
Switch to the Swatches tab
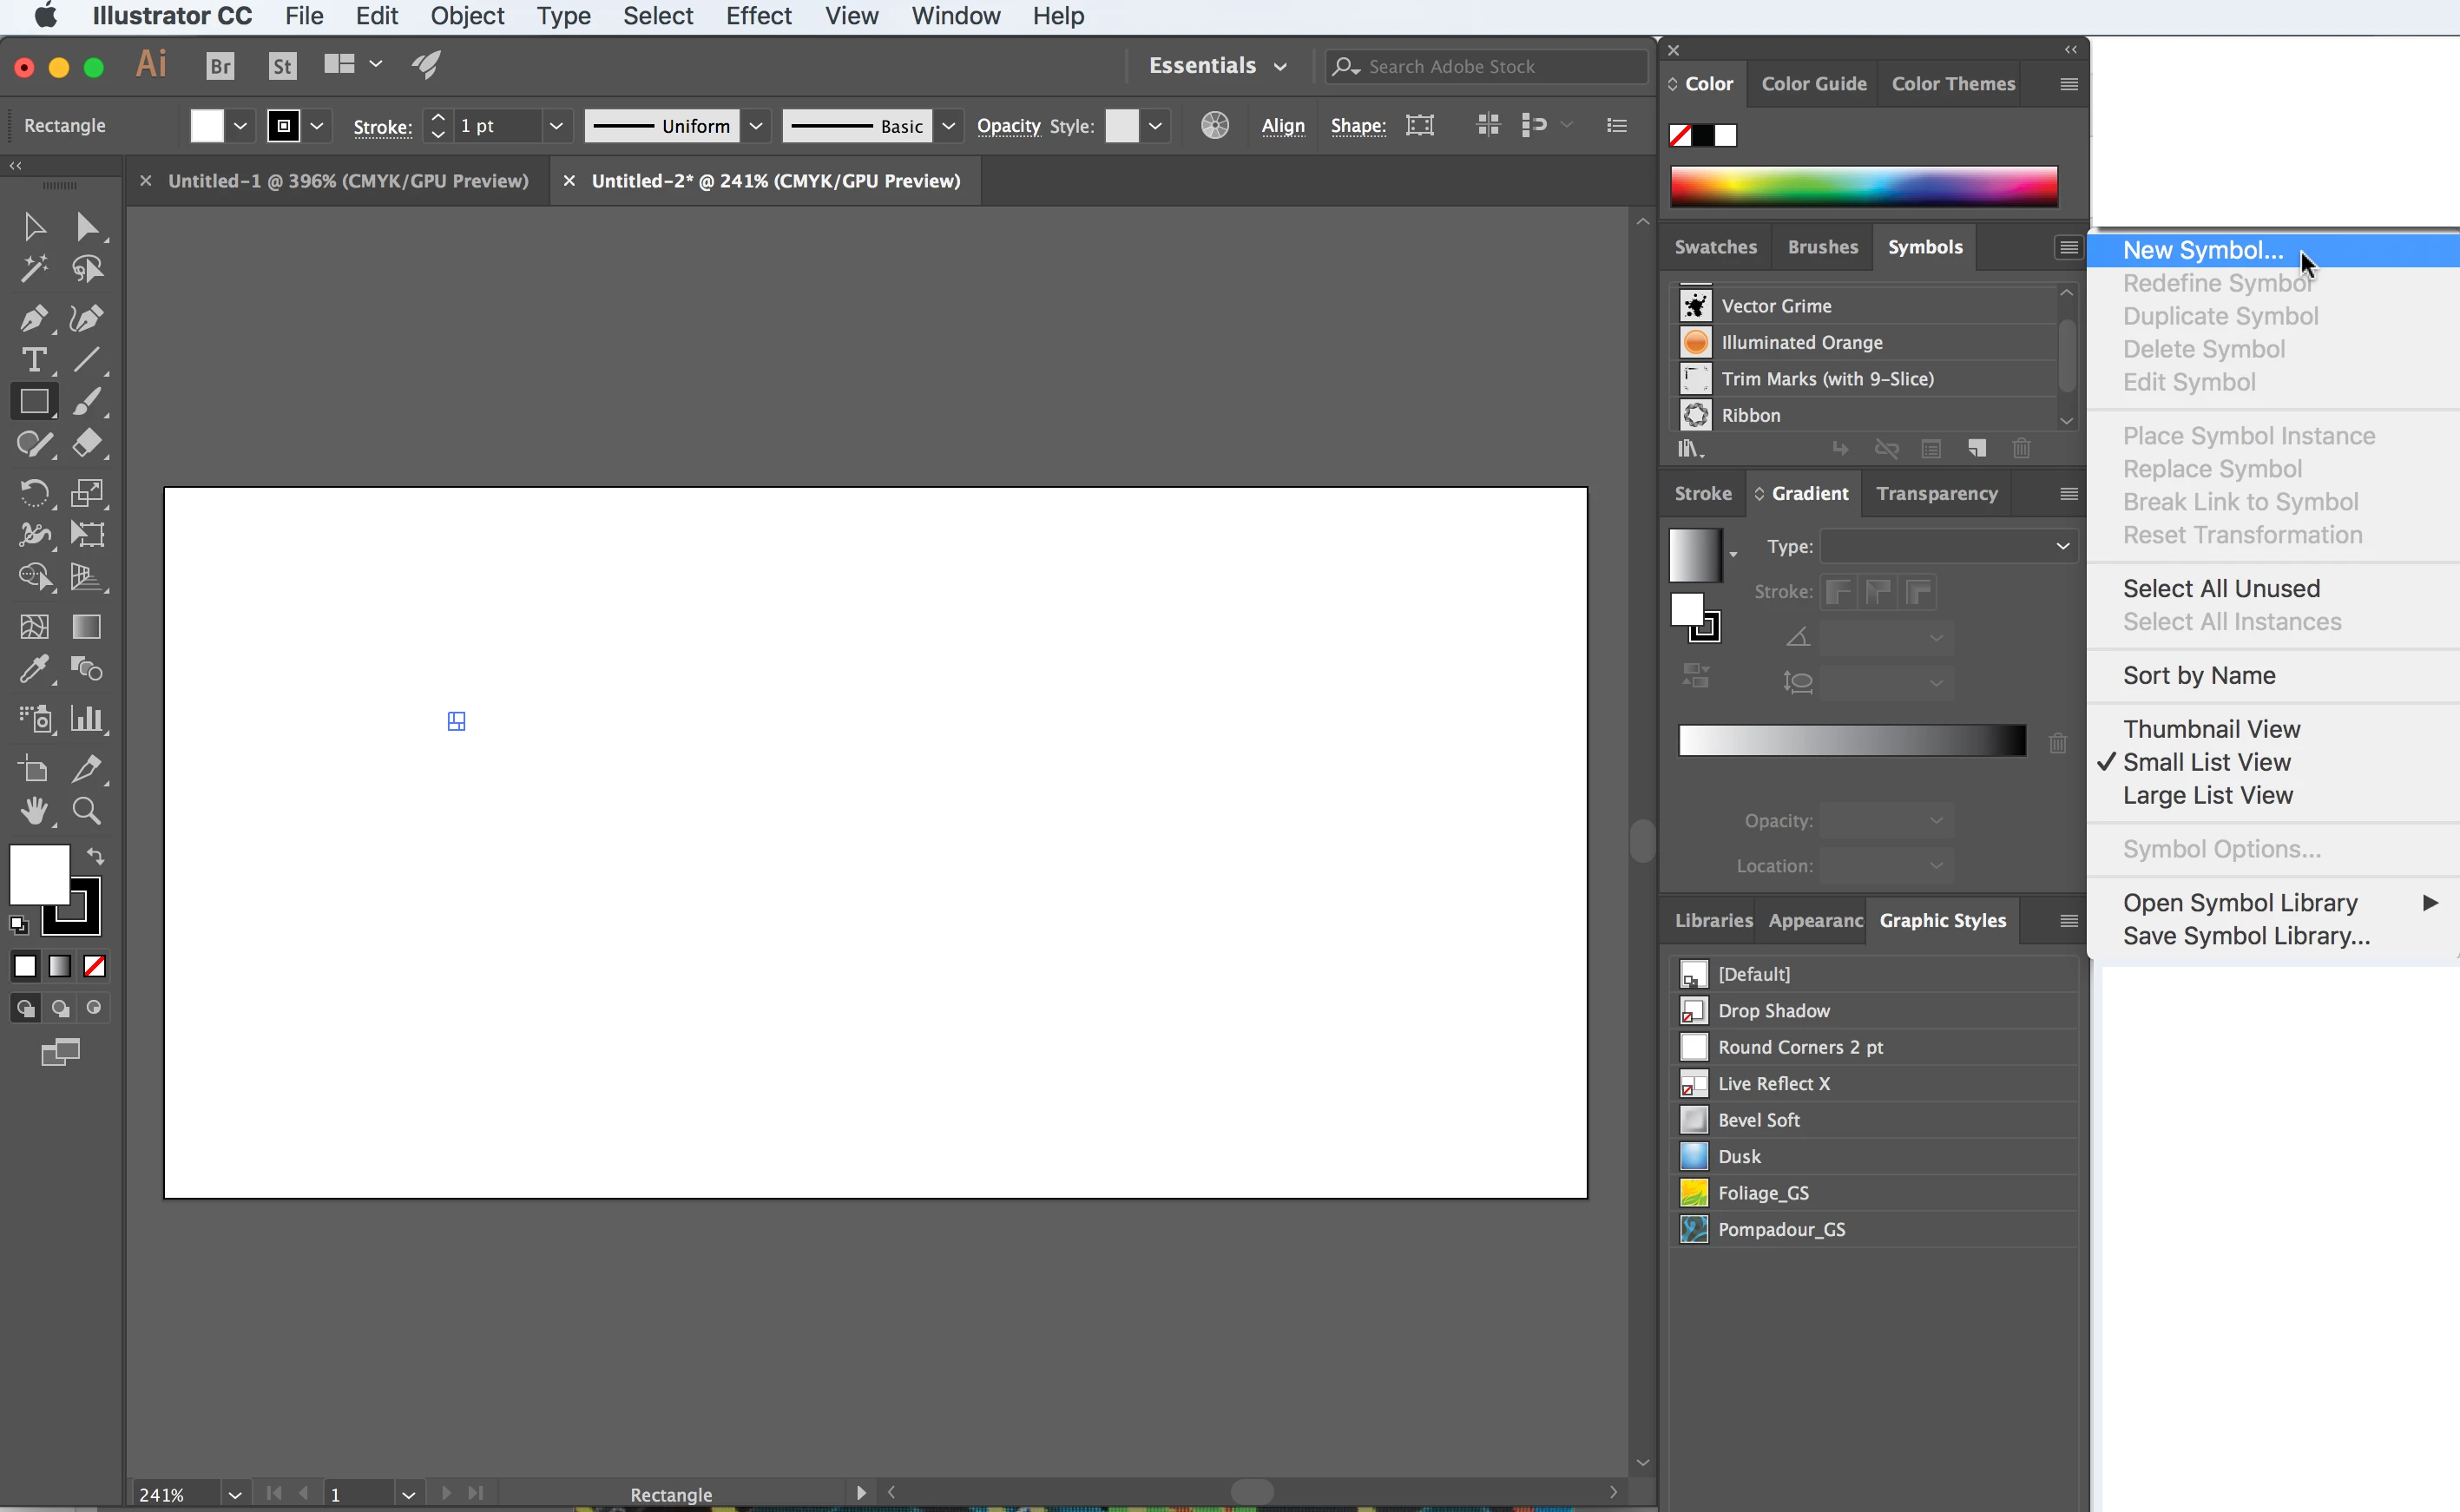click(1715, 247)
